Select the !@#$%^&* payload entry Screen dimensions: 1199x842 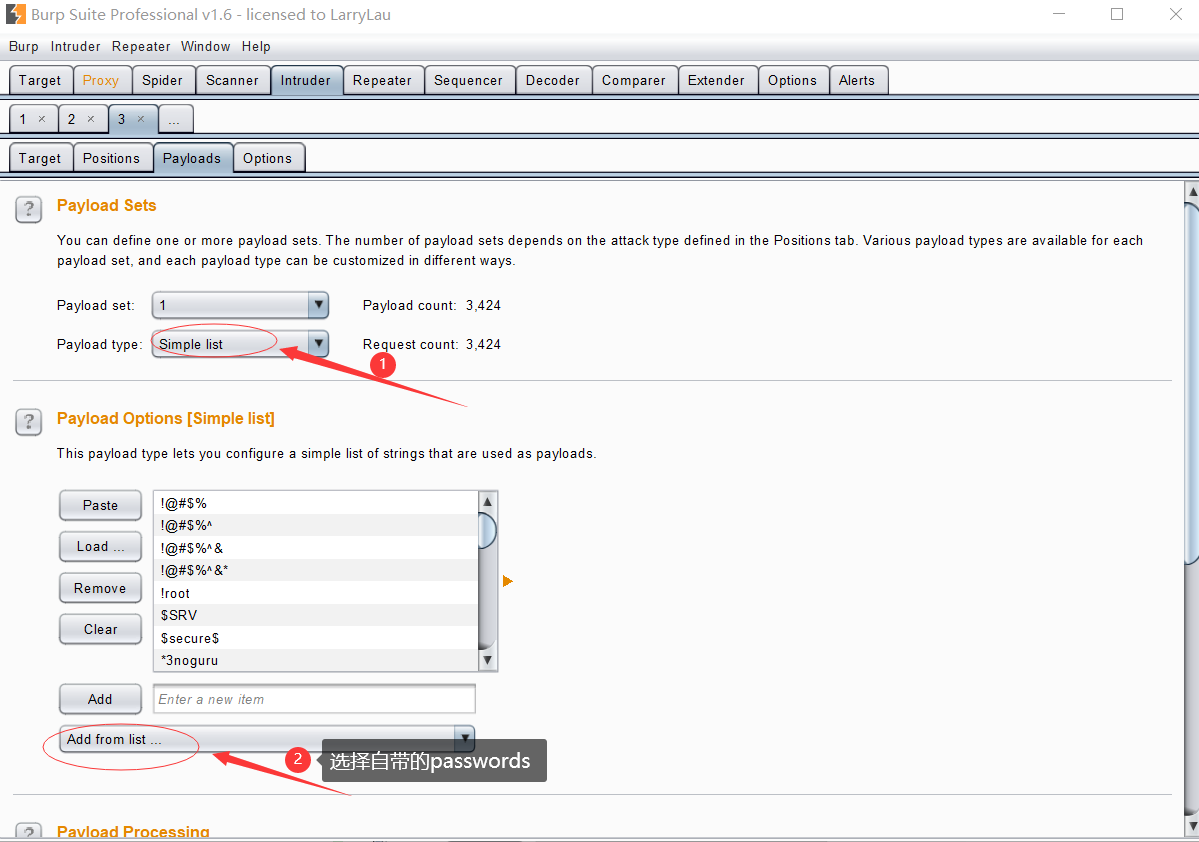[x=316, y=571]
